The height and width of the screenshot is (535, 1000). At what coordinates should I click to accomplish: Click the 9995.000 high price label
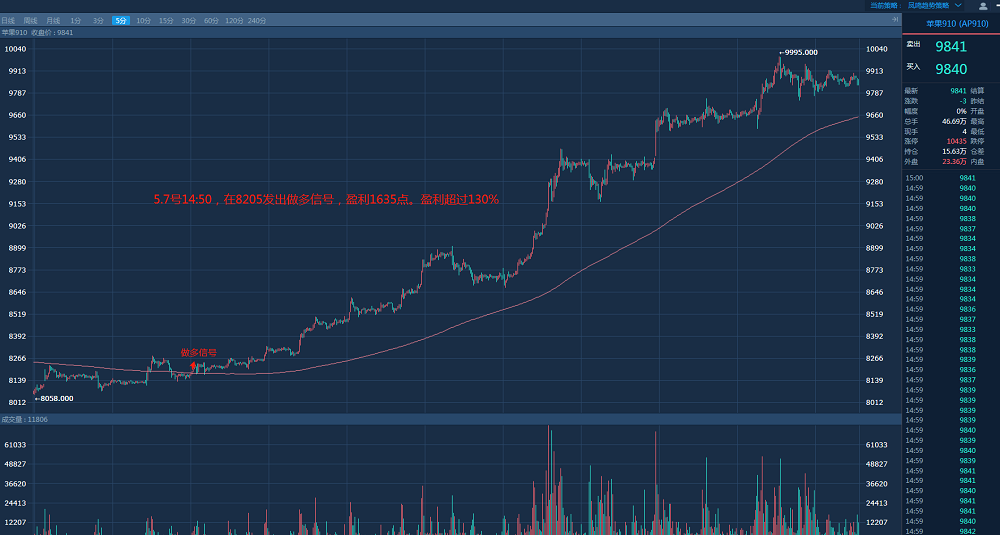tap(800, 52)
